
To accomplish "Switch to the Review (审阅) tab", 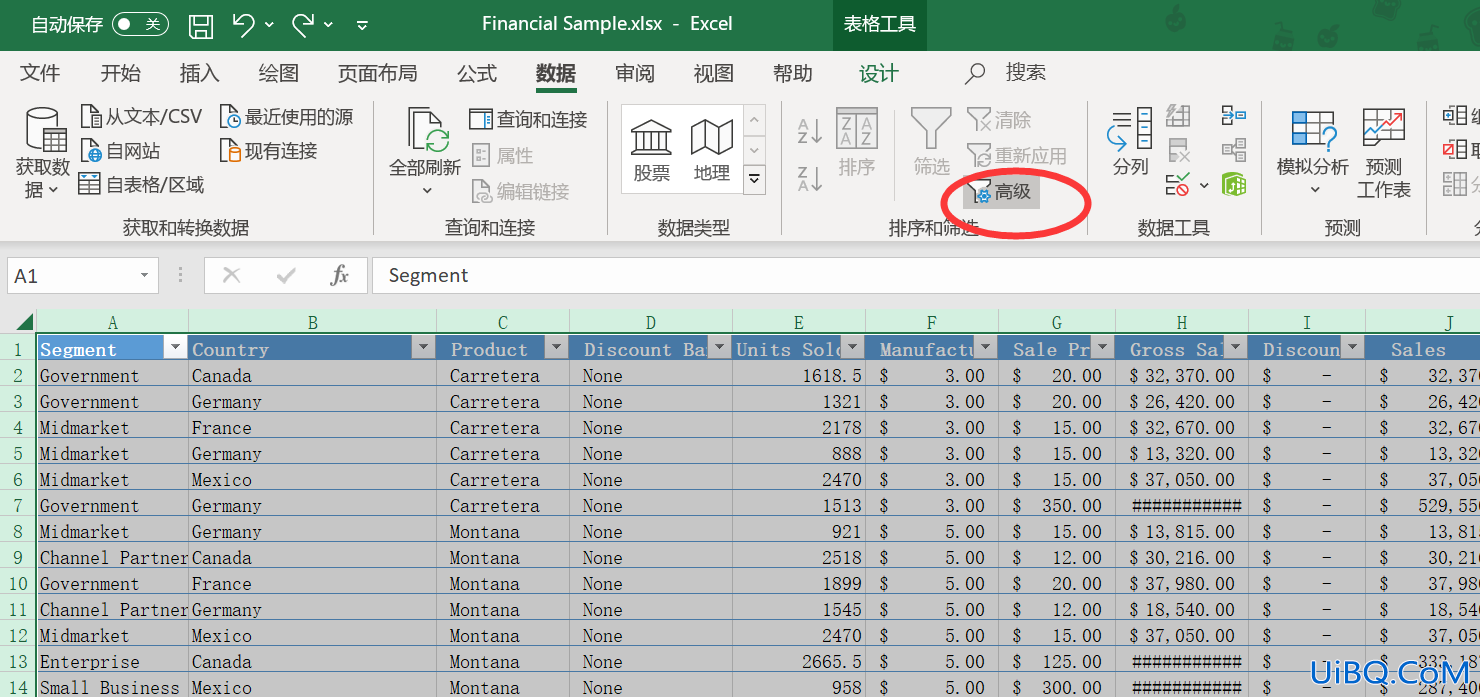I will click(x=635, y=73).
